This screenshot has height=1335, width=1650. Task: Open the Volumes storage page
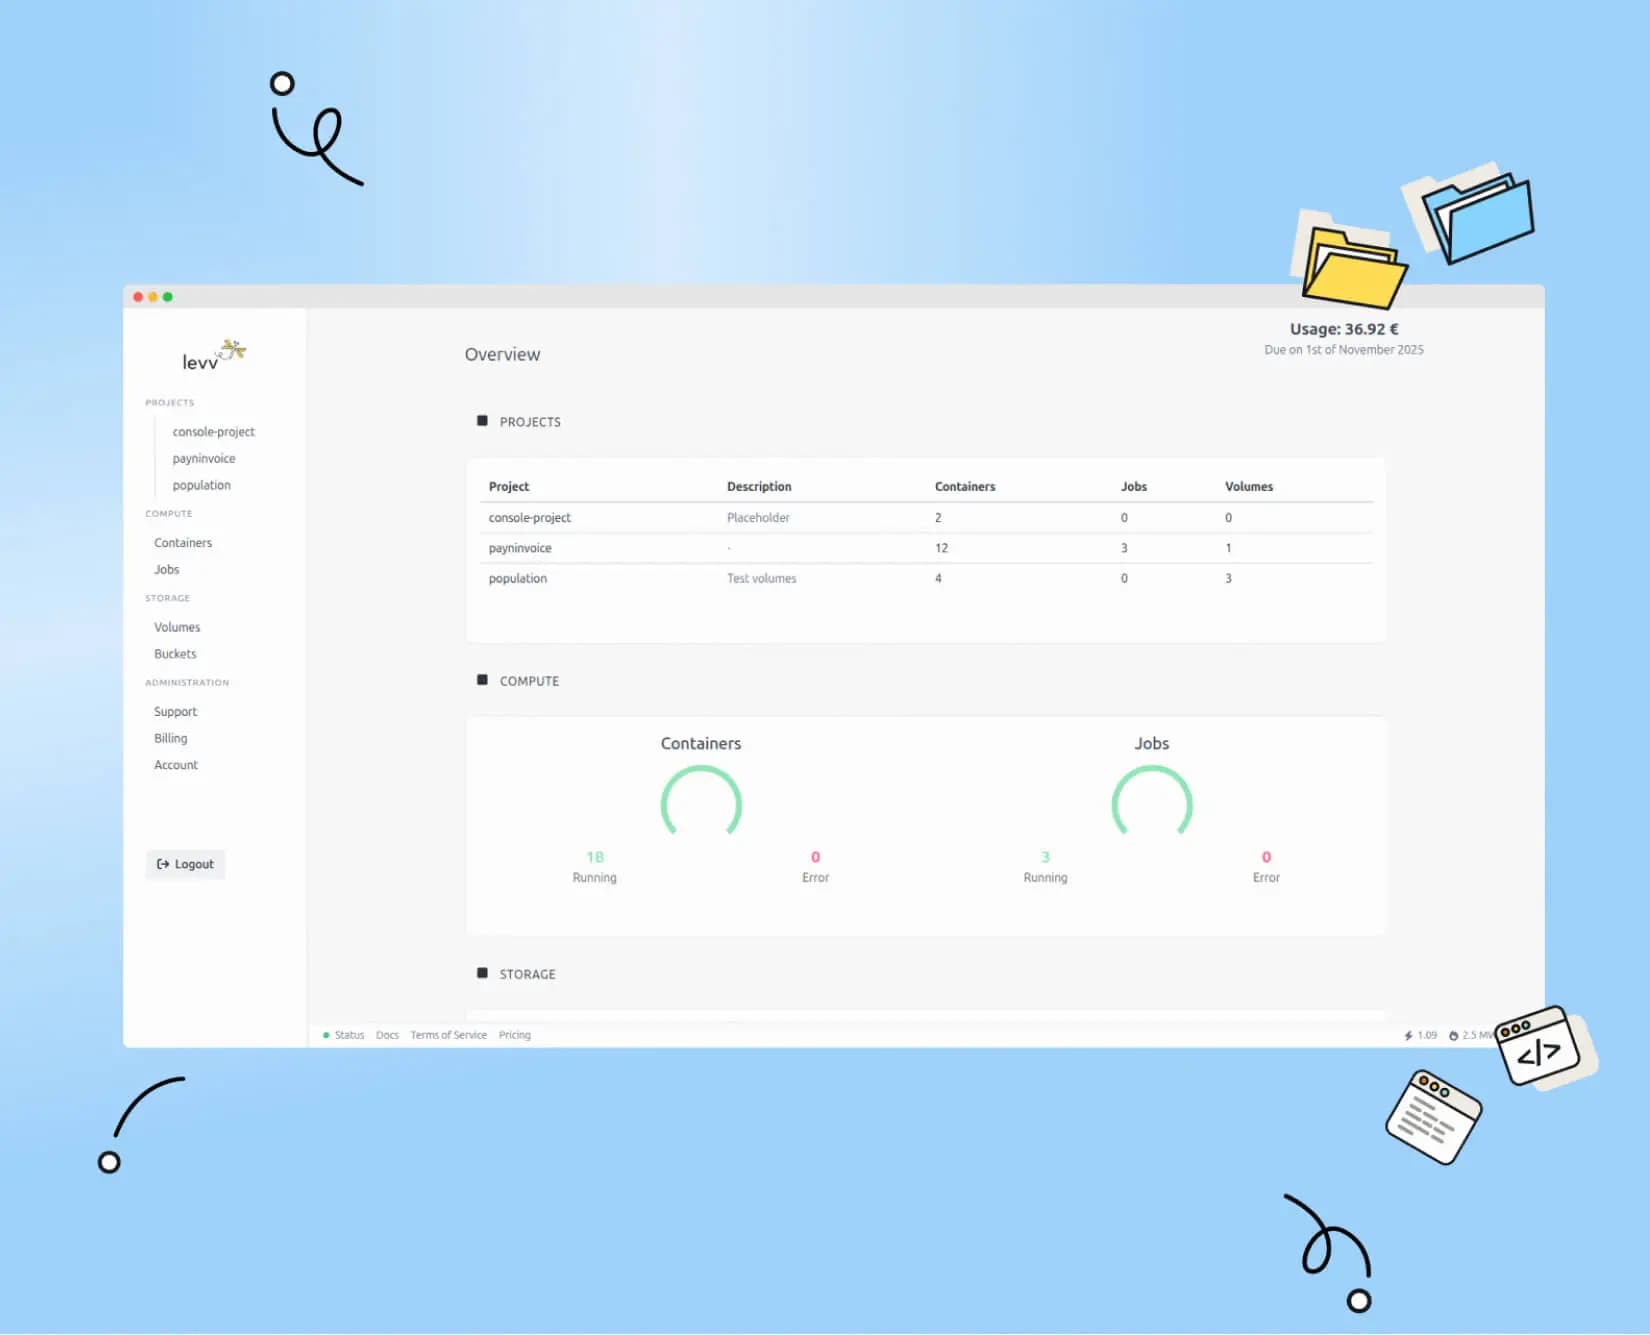177,627
